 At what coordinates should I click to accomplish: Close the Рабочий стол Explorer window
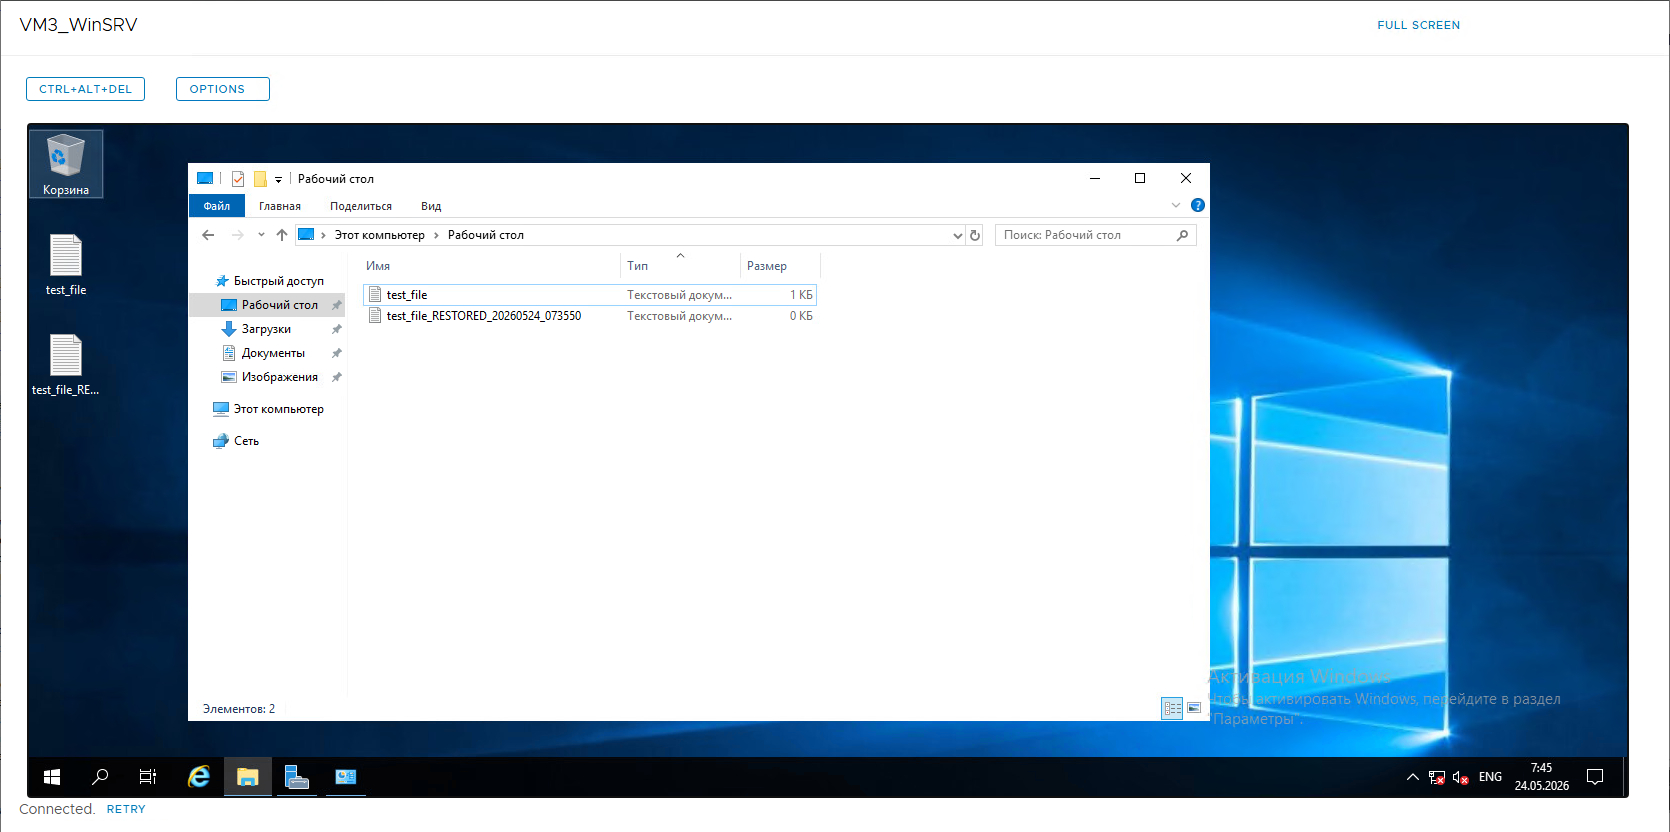1186,178
